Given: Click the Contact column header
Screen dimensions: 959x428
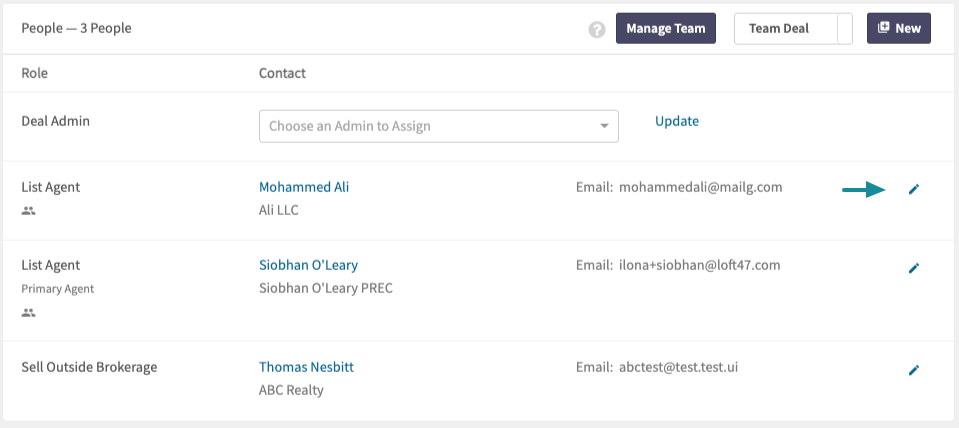Looking at the screenshot, I should (282, 73).
